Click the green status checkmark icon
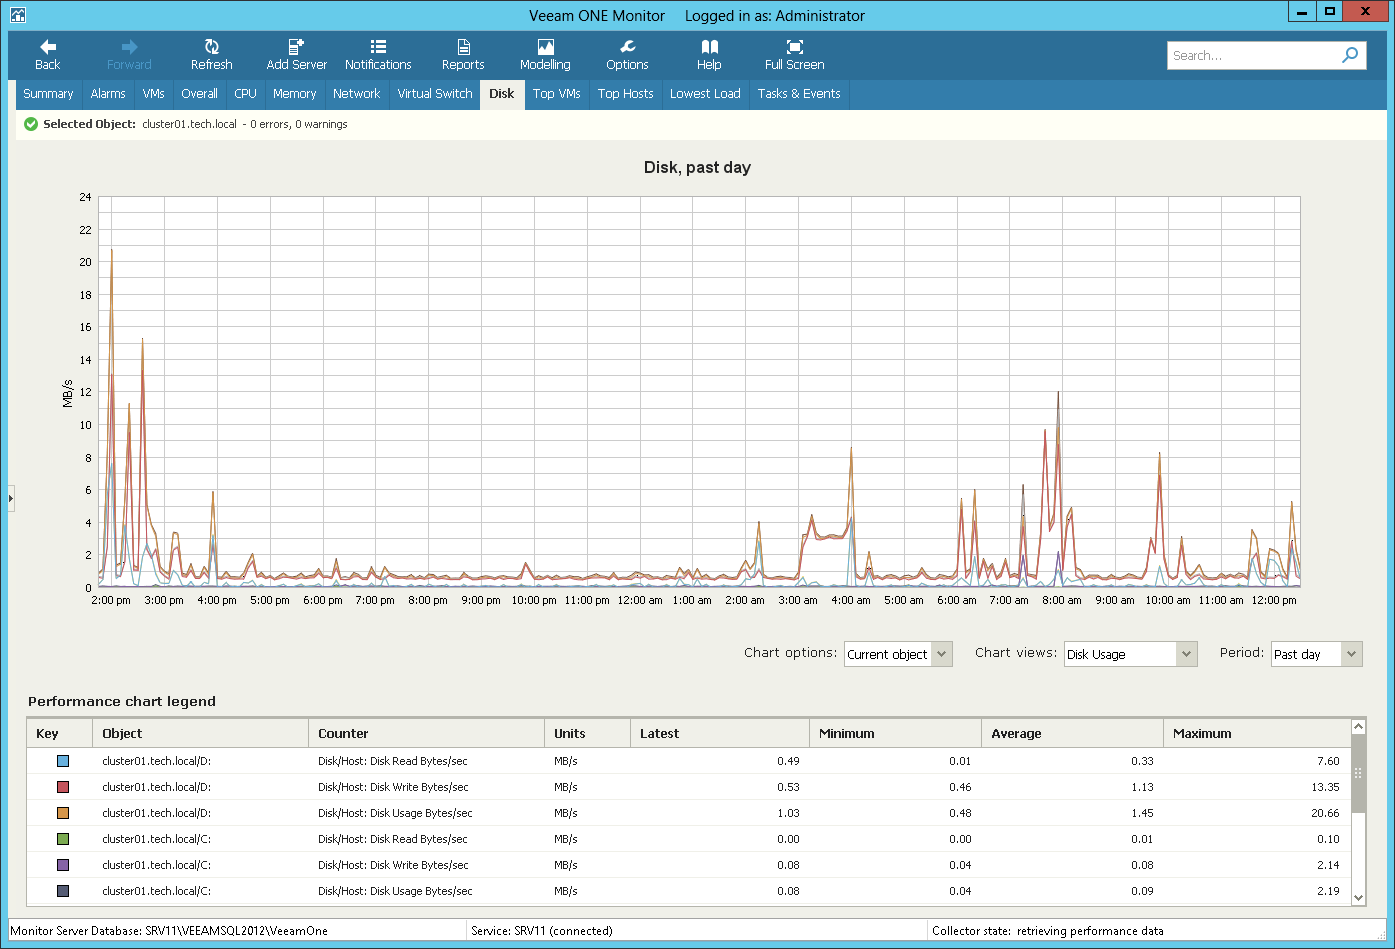The width and height of the screenshot is (1395, 949). (31, 124)
